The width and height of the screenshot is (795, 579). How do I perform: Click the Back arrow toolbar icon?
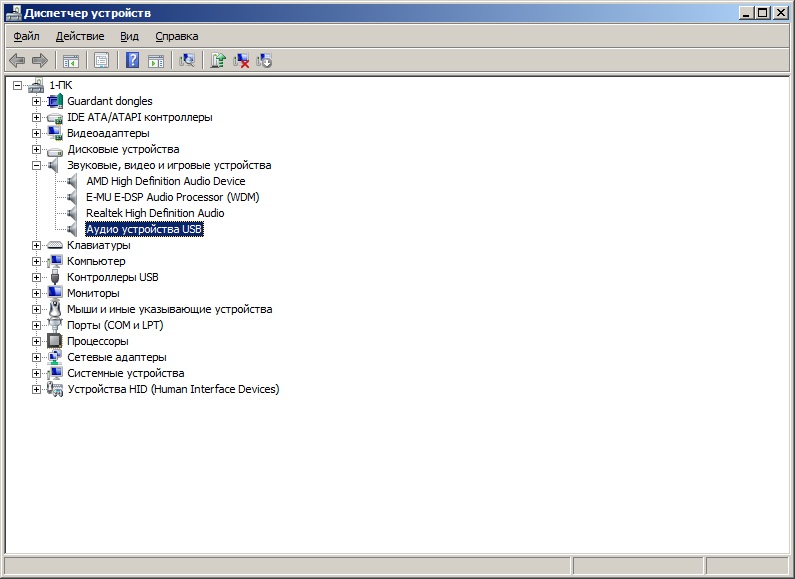(17, 61)
